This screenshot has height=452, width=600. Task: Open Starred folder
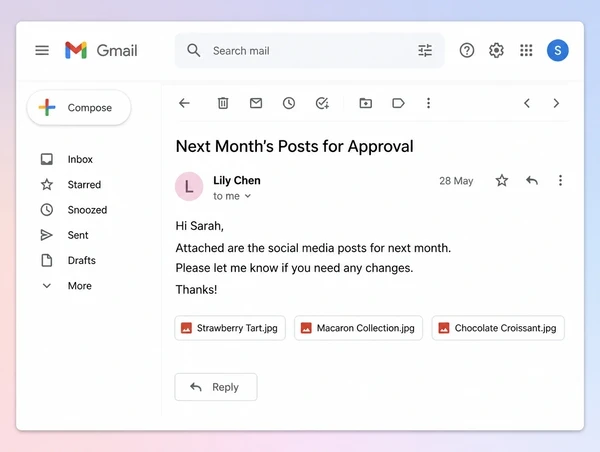(71, 184)
